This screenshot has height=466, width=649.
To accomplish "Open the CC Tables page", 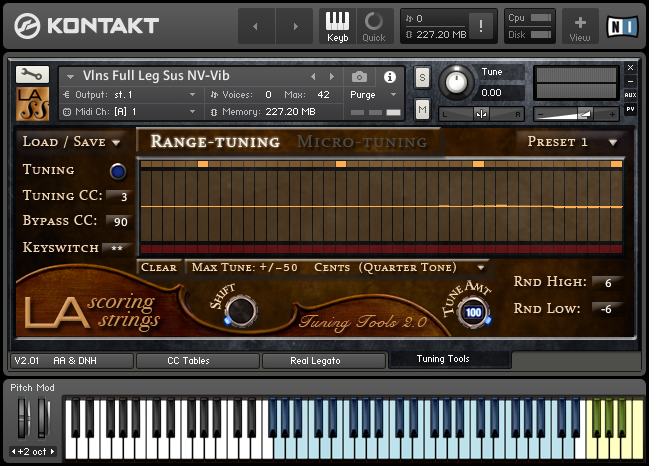I will (x=188, y=361).
